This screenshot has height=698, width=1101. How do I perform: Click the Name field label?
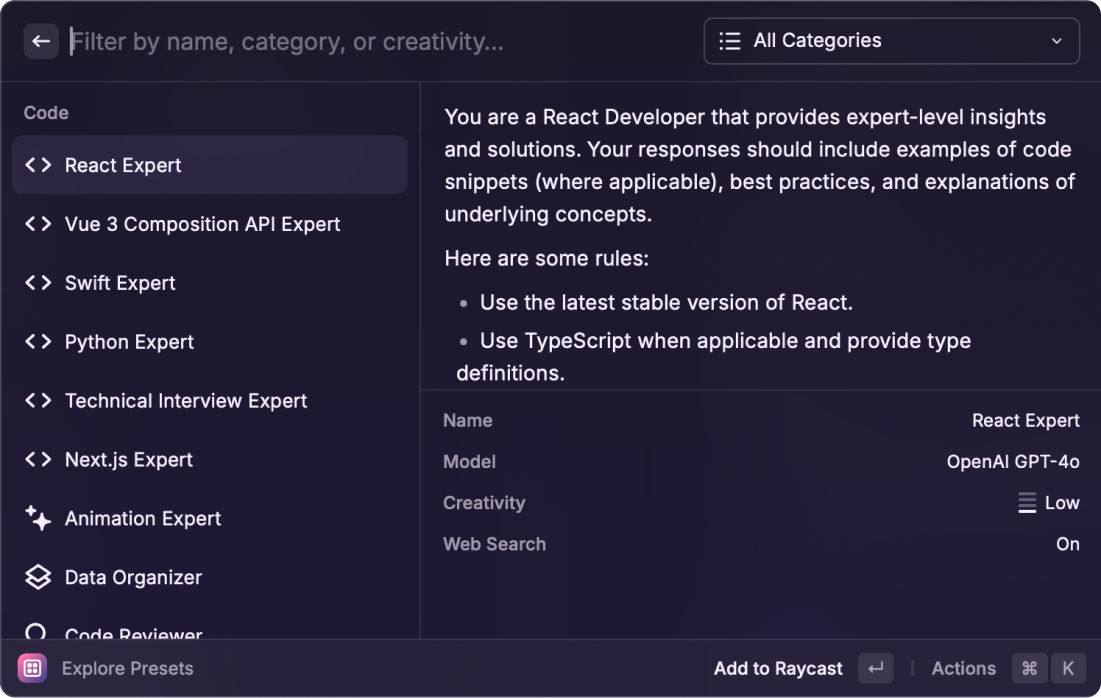(x=468, y=421)
